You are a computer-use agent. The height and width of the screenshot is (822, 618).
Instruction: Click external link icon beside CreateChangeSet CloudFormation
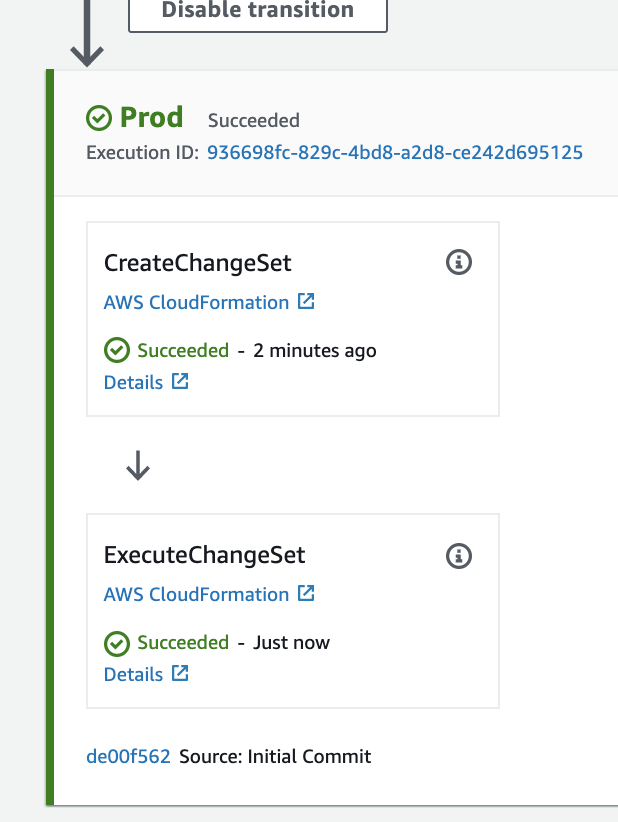(306, 301)
